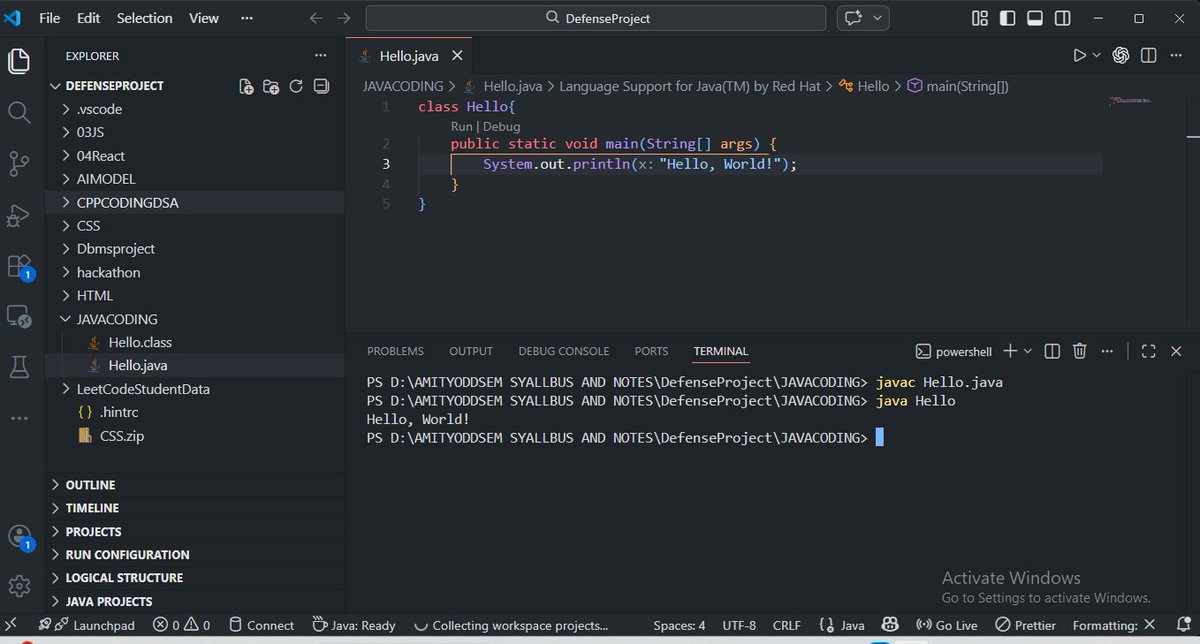Open Copilot status icon in status bar
The width and height of the screenshot is (1200, 644).
click(889, 625)
